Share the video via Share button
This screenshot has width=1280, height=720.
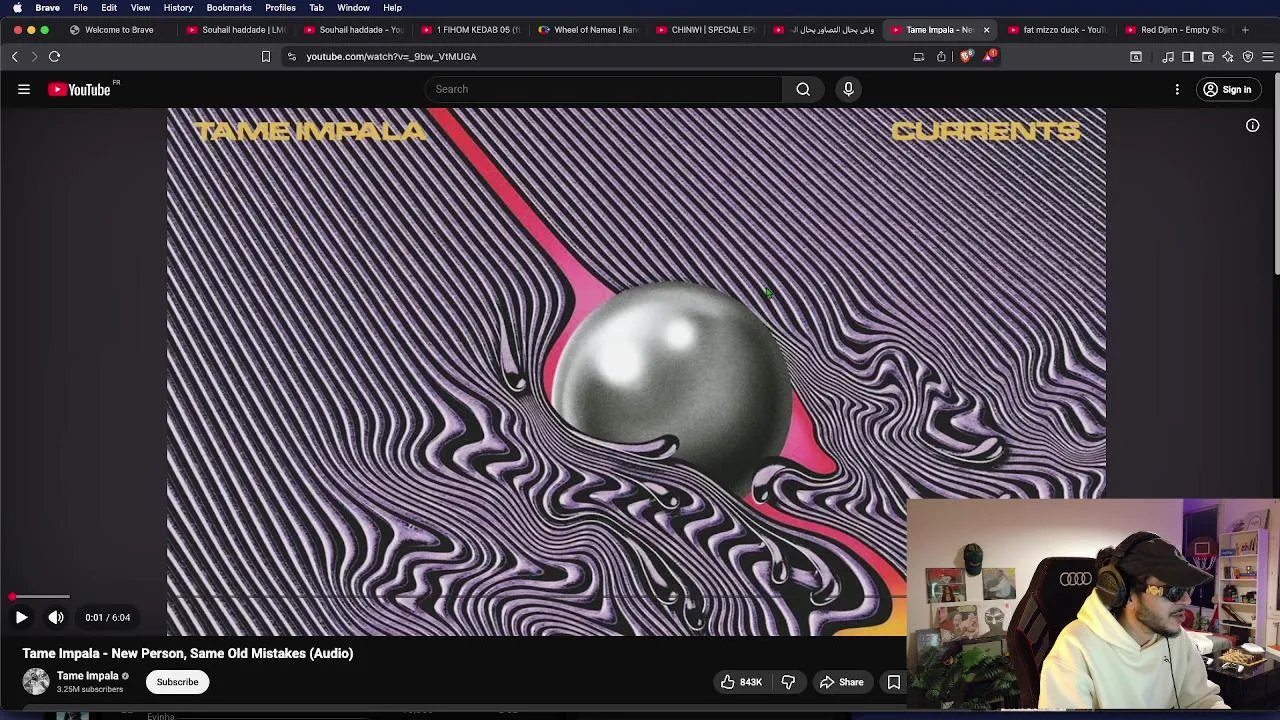click(x=842, y=682)
